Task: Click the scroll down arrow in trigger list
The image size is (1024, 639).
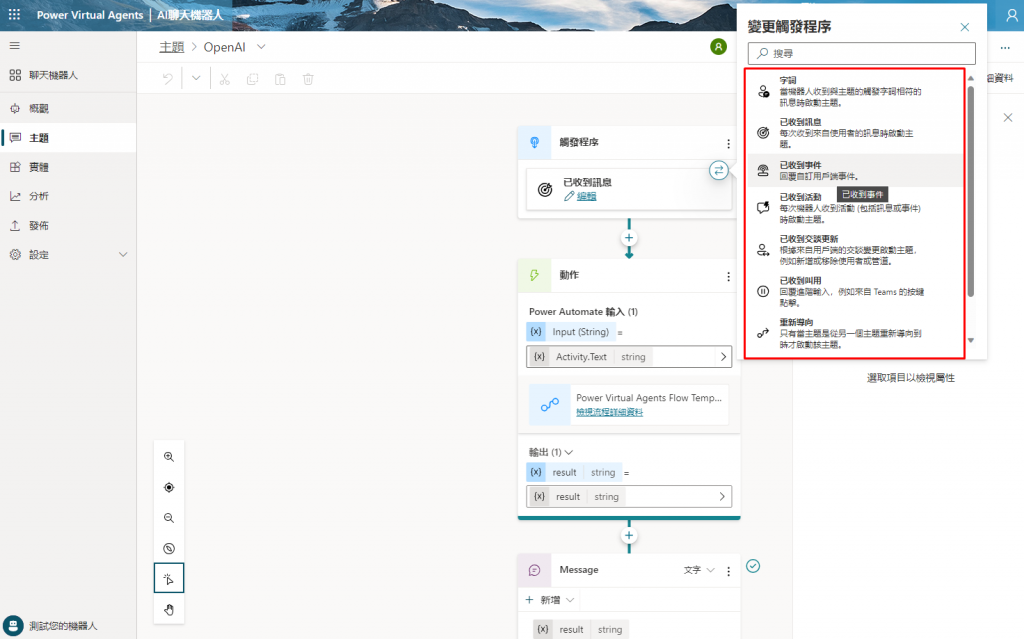Action: click(971, 340)
